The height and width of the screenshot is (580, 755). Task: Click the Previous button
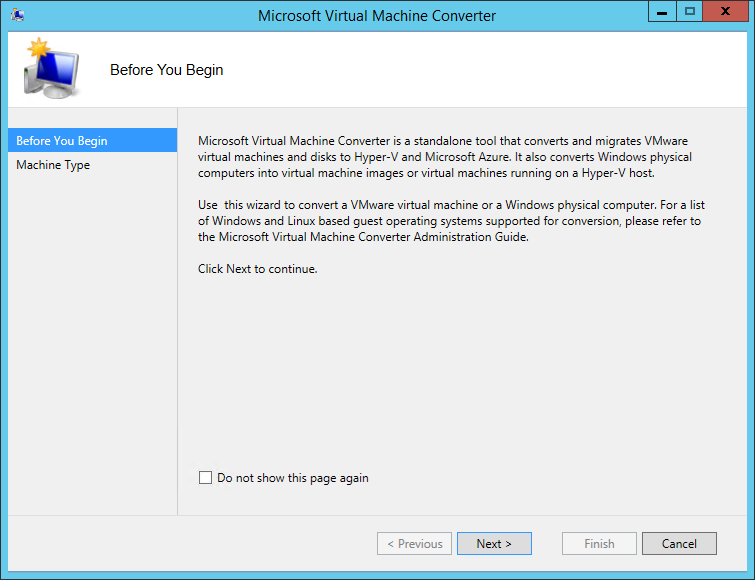(414, 543)
